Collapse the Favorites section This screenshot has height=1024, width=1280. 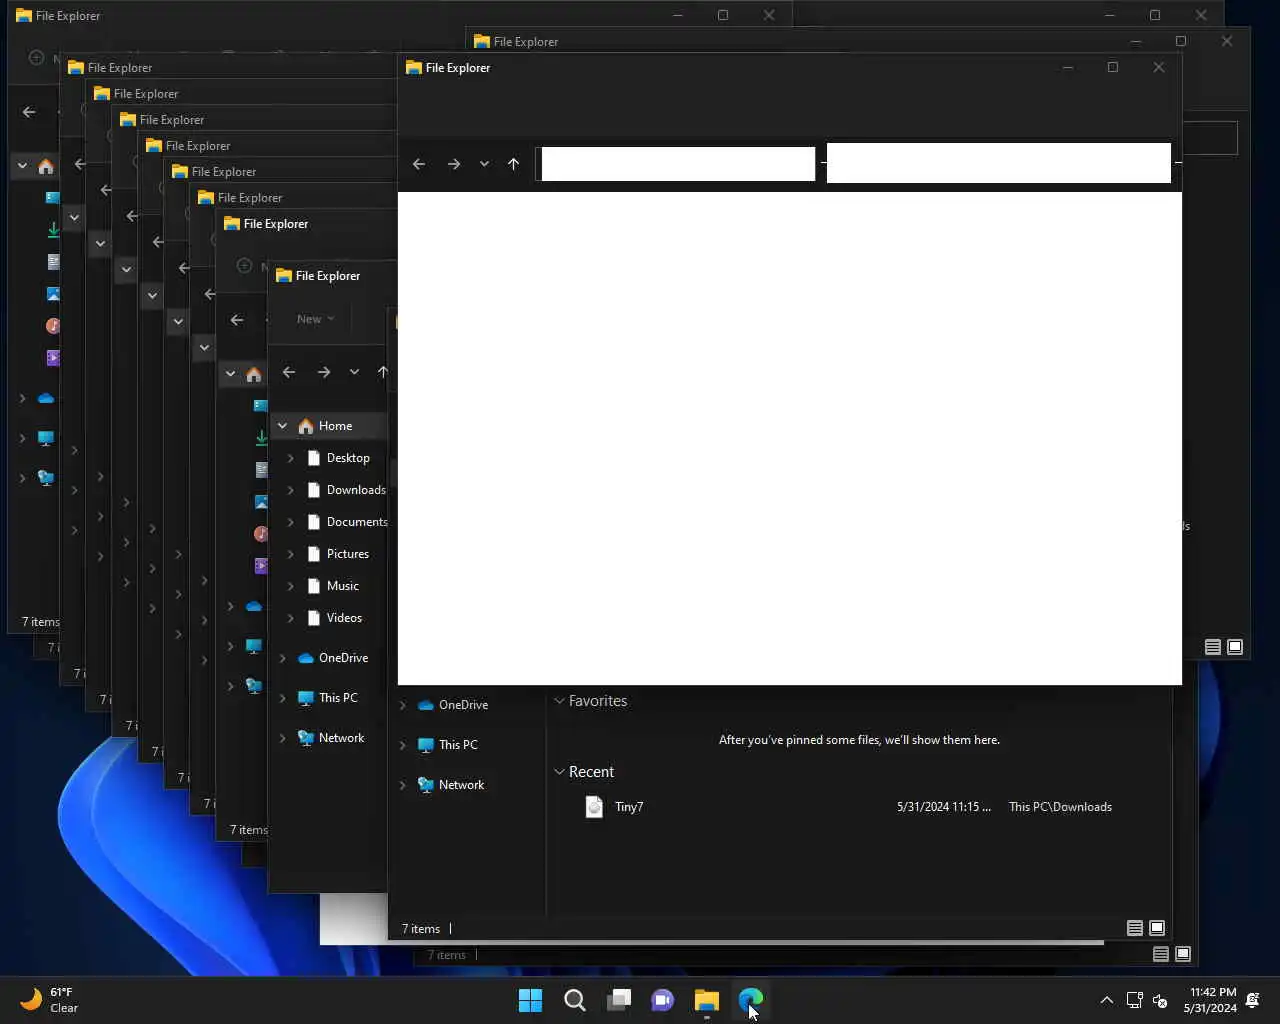[560, 701]
